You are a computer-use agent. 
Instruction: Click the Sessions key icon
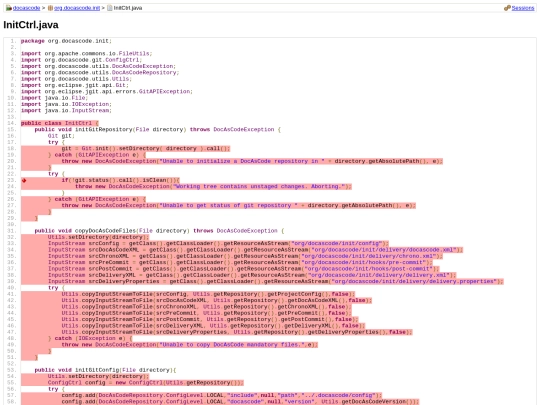[507, 8]
